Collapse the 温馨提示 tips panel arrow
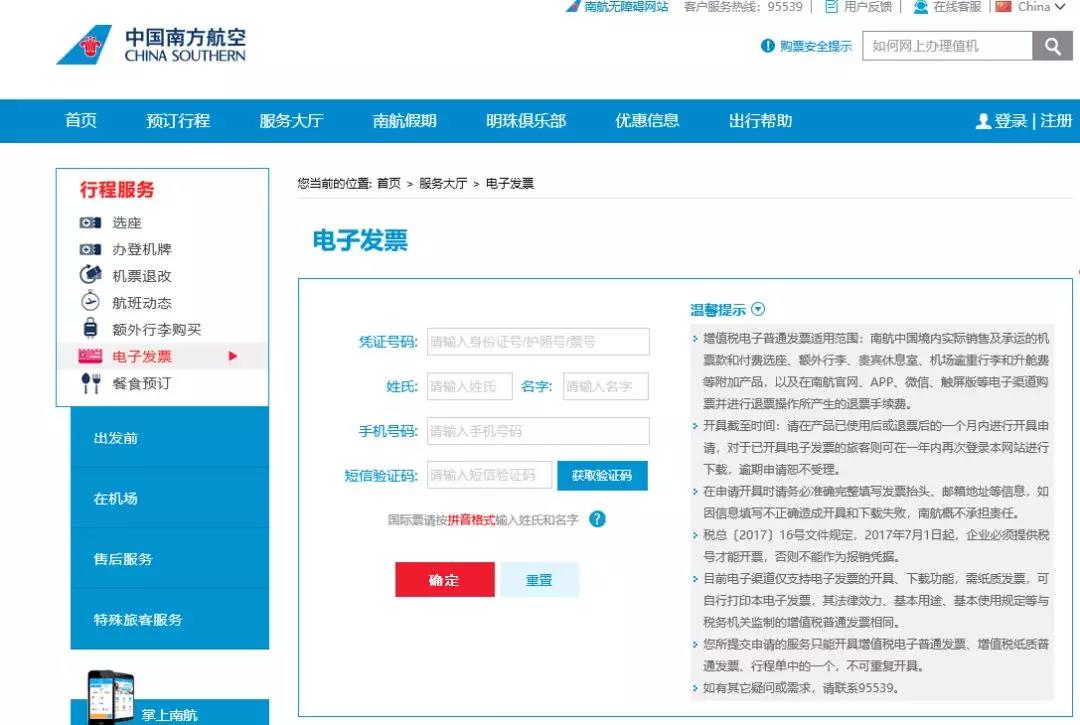Viewport: 1080px width, 725px height. coord(758,309)
